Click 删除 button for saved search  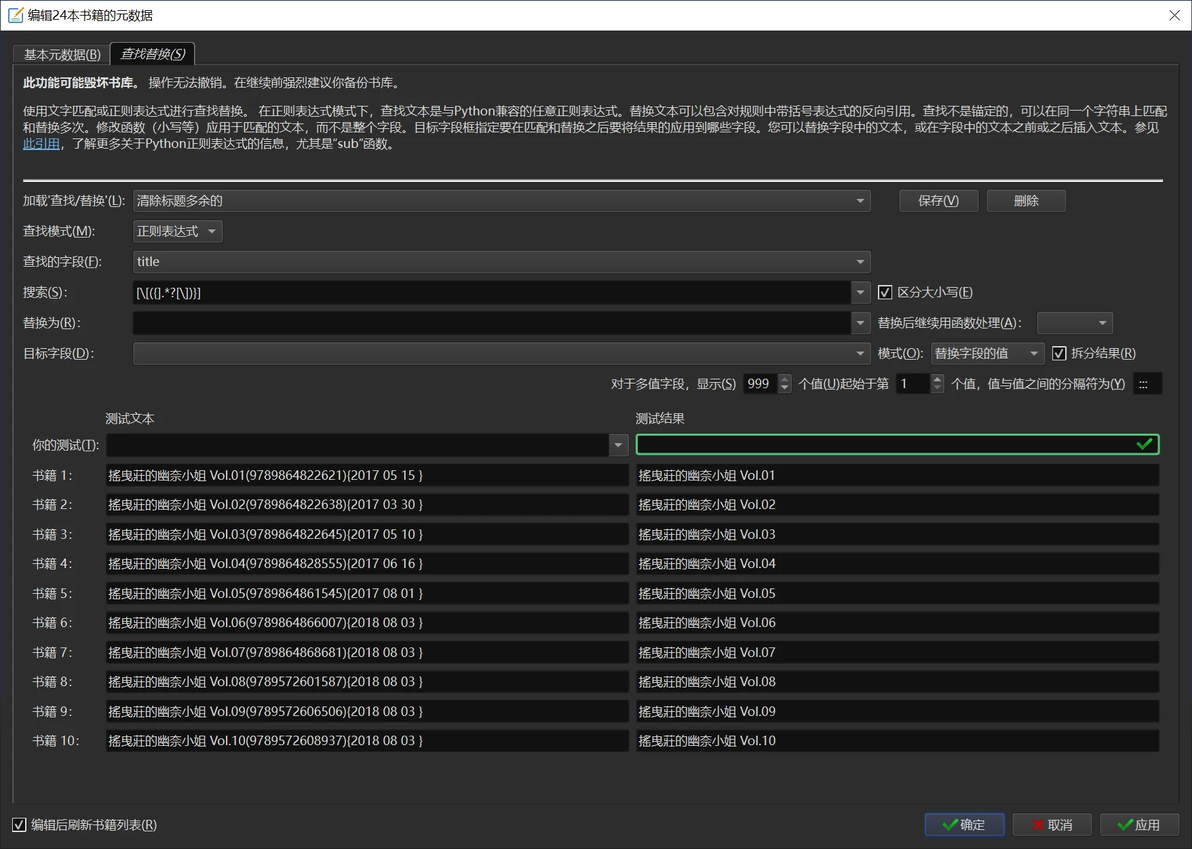pos(1026,201)
